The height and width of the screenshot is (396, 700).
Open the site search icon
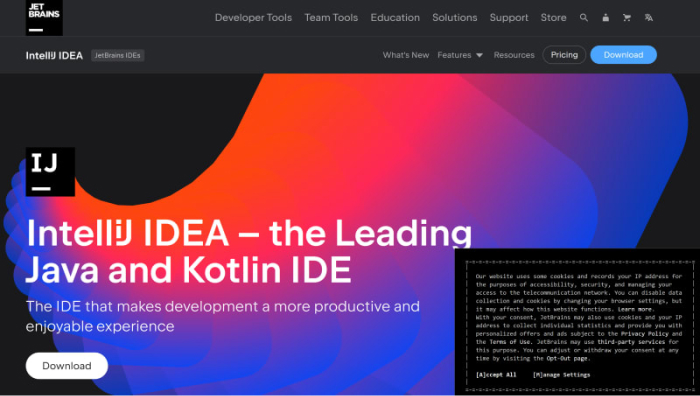[x=583, y=18]
